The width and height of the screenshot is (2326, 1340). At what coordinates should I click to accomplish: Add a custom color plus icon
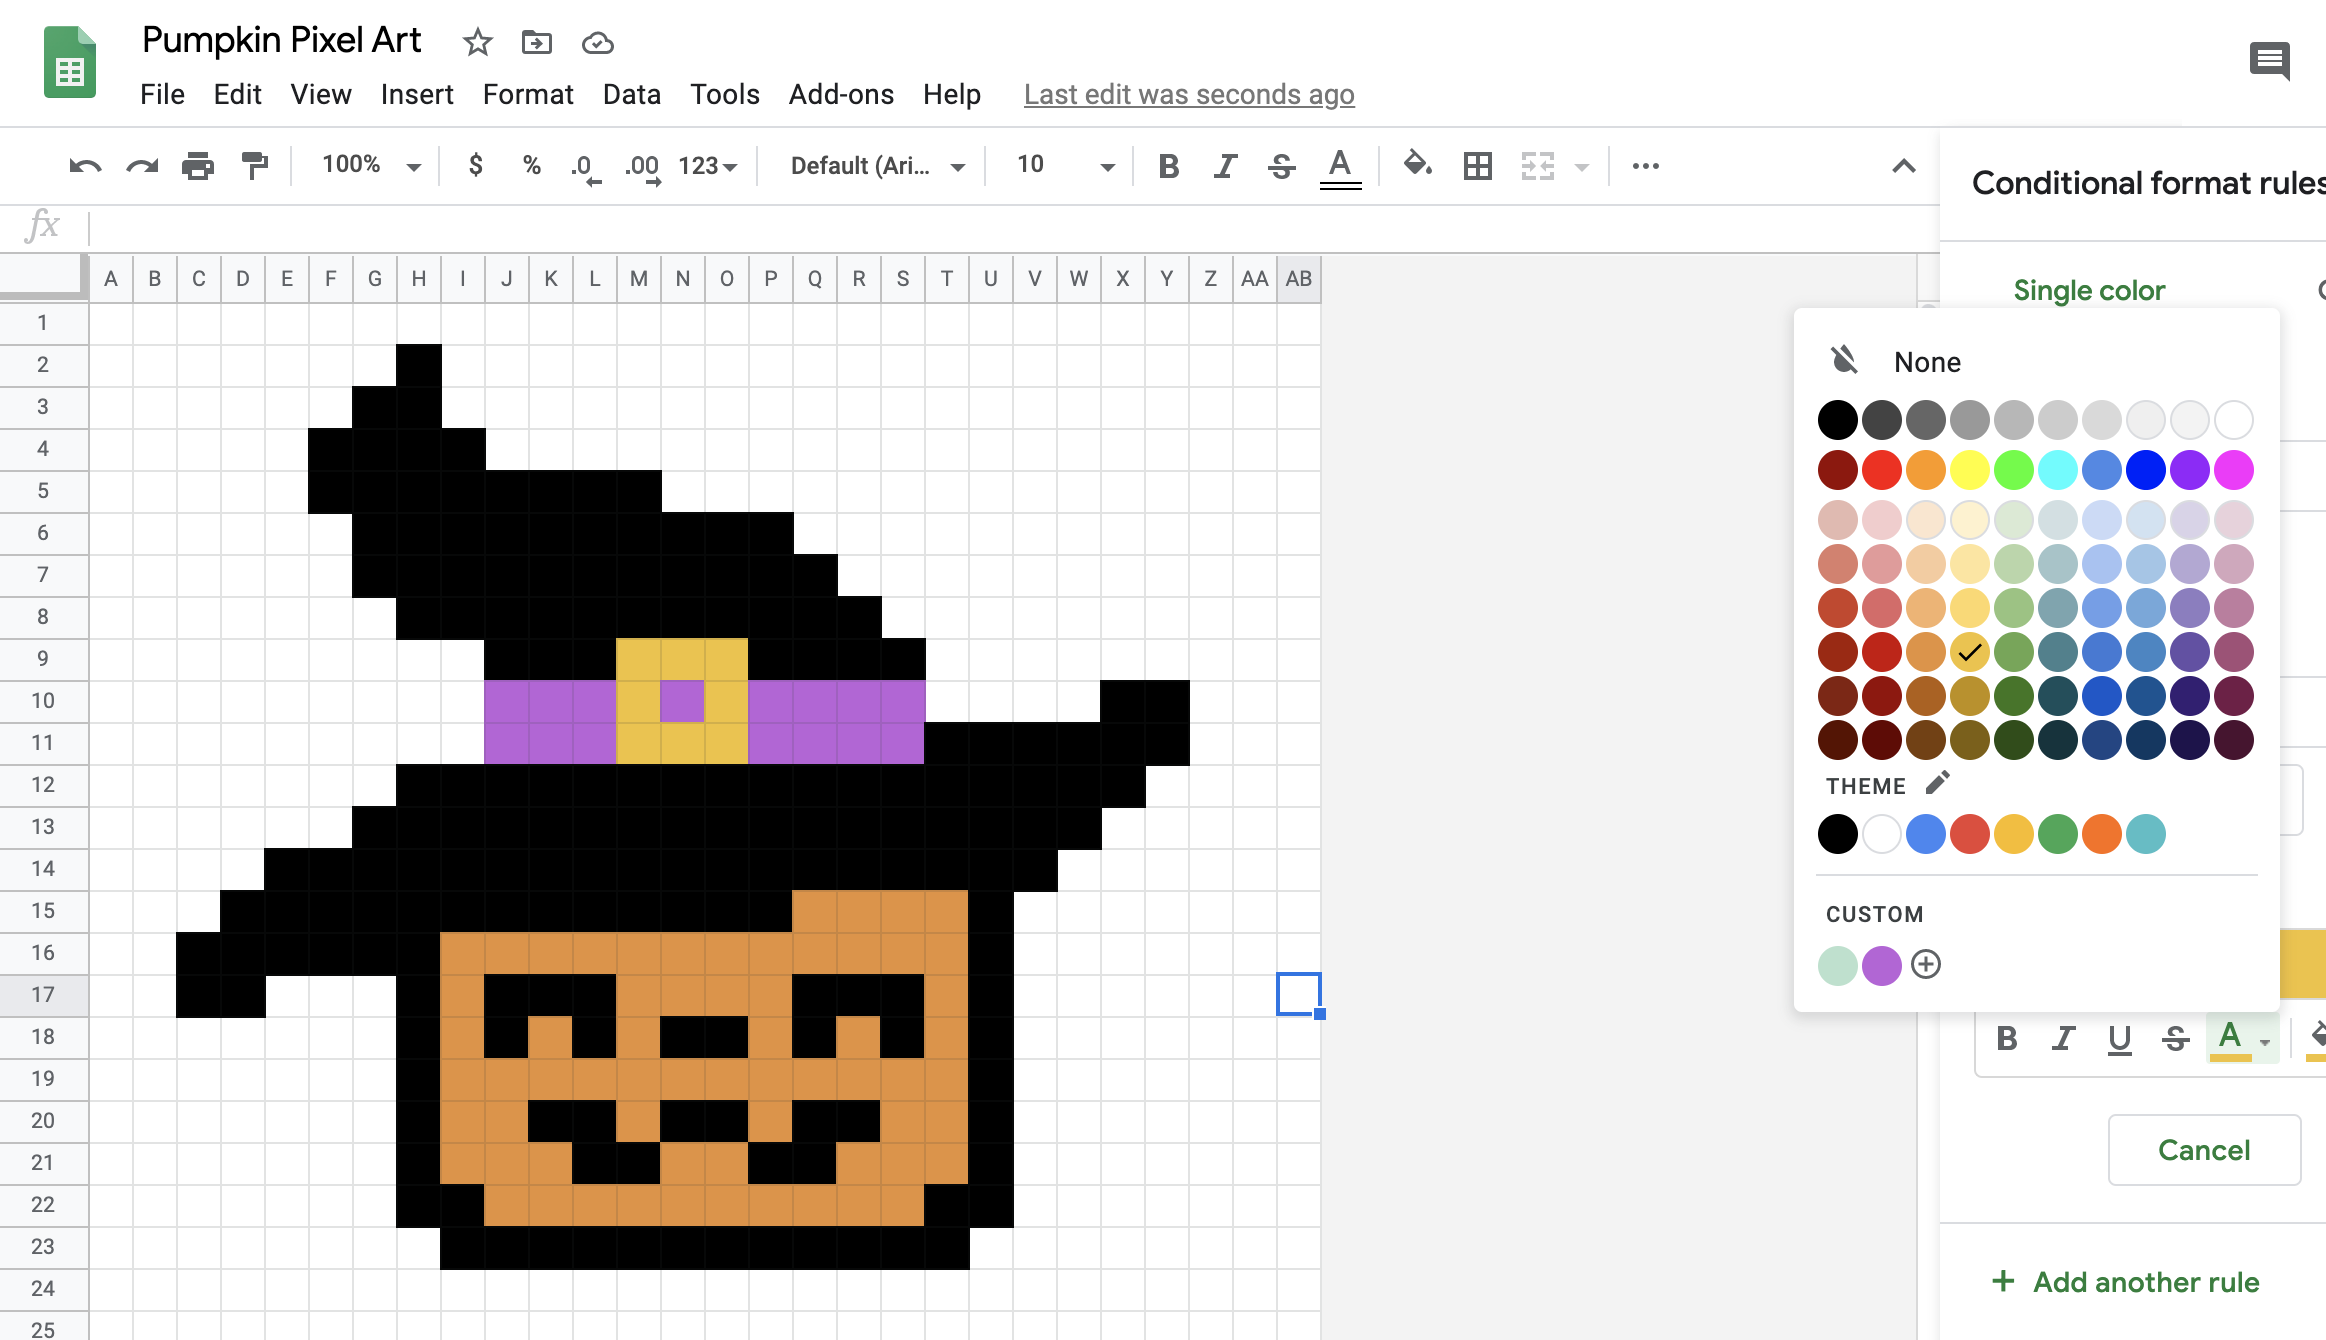[x=1926, y=964]
